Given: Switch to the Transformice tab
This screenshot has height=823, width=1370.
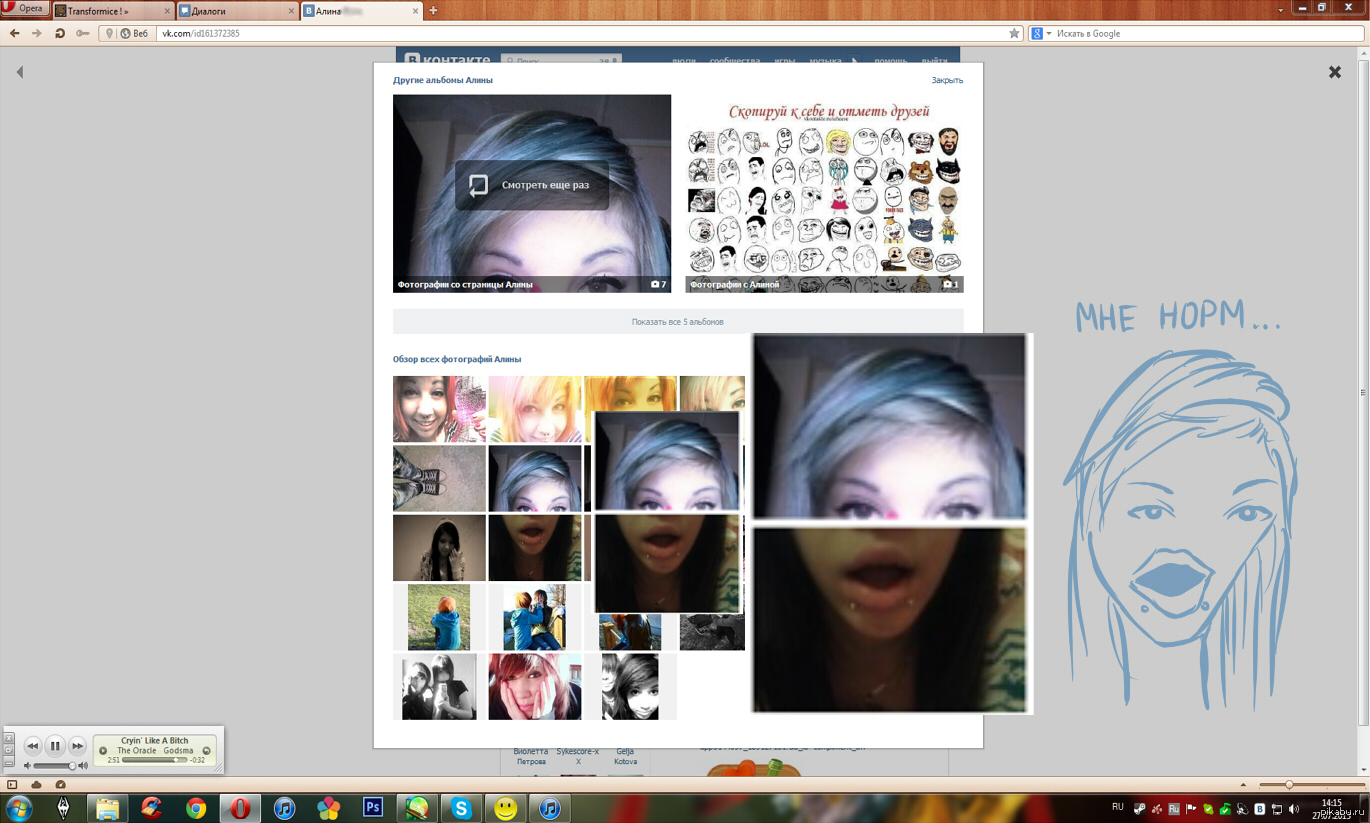Looking at the screenshot, I should pyautogui.click(x=110, y=11).
